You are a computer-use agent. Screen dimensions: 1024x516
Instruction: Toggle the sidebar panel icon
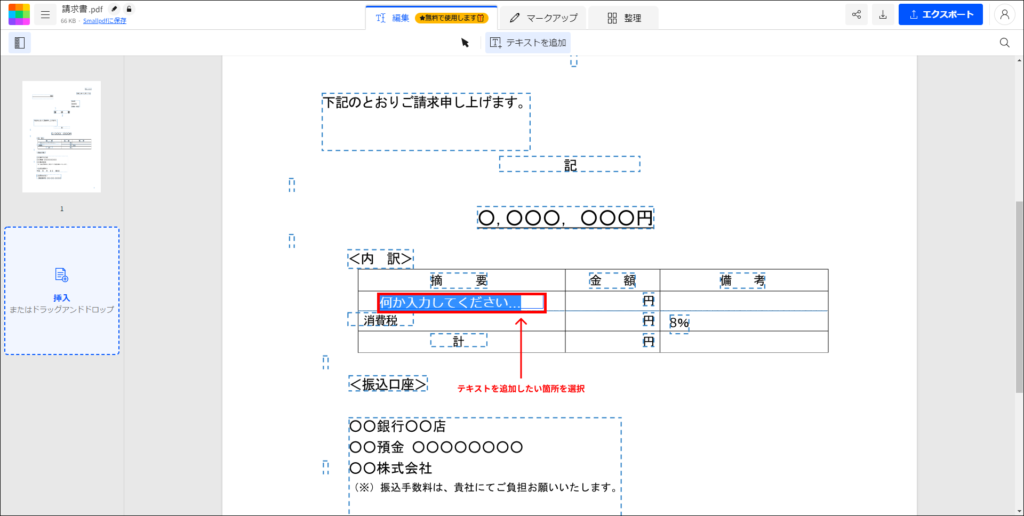click(20, 42)
